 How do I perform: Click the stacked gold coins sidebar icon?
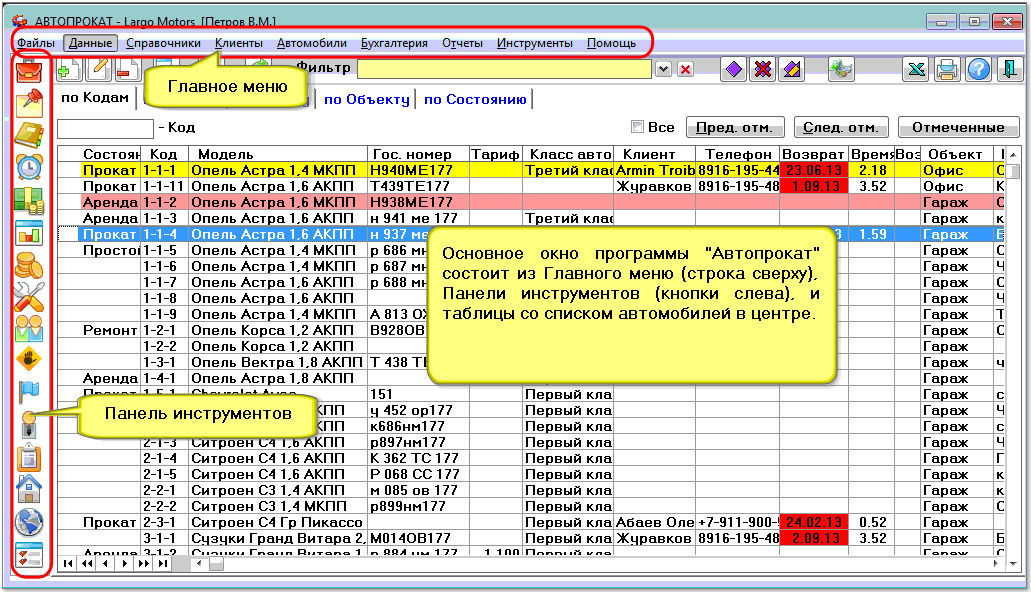click(x=30, y=265)
